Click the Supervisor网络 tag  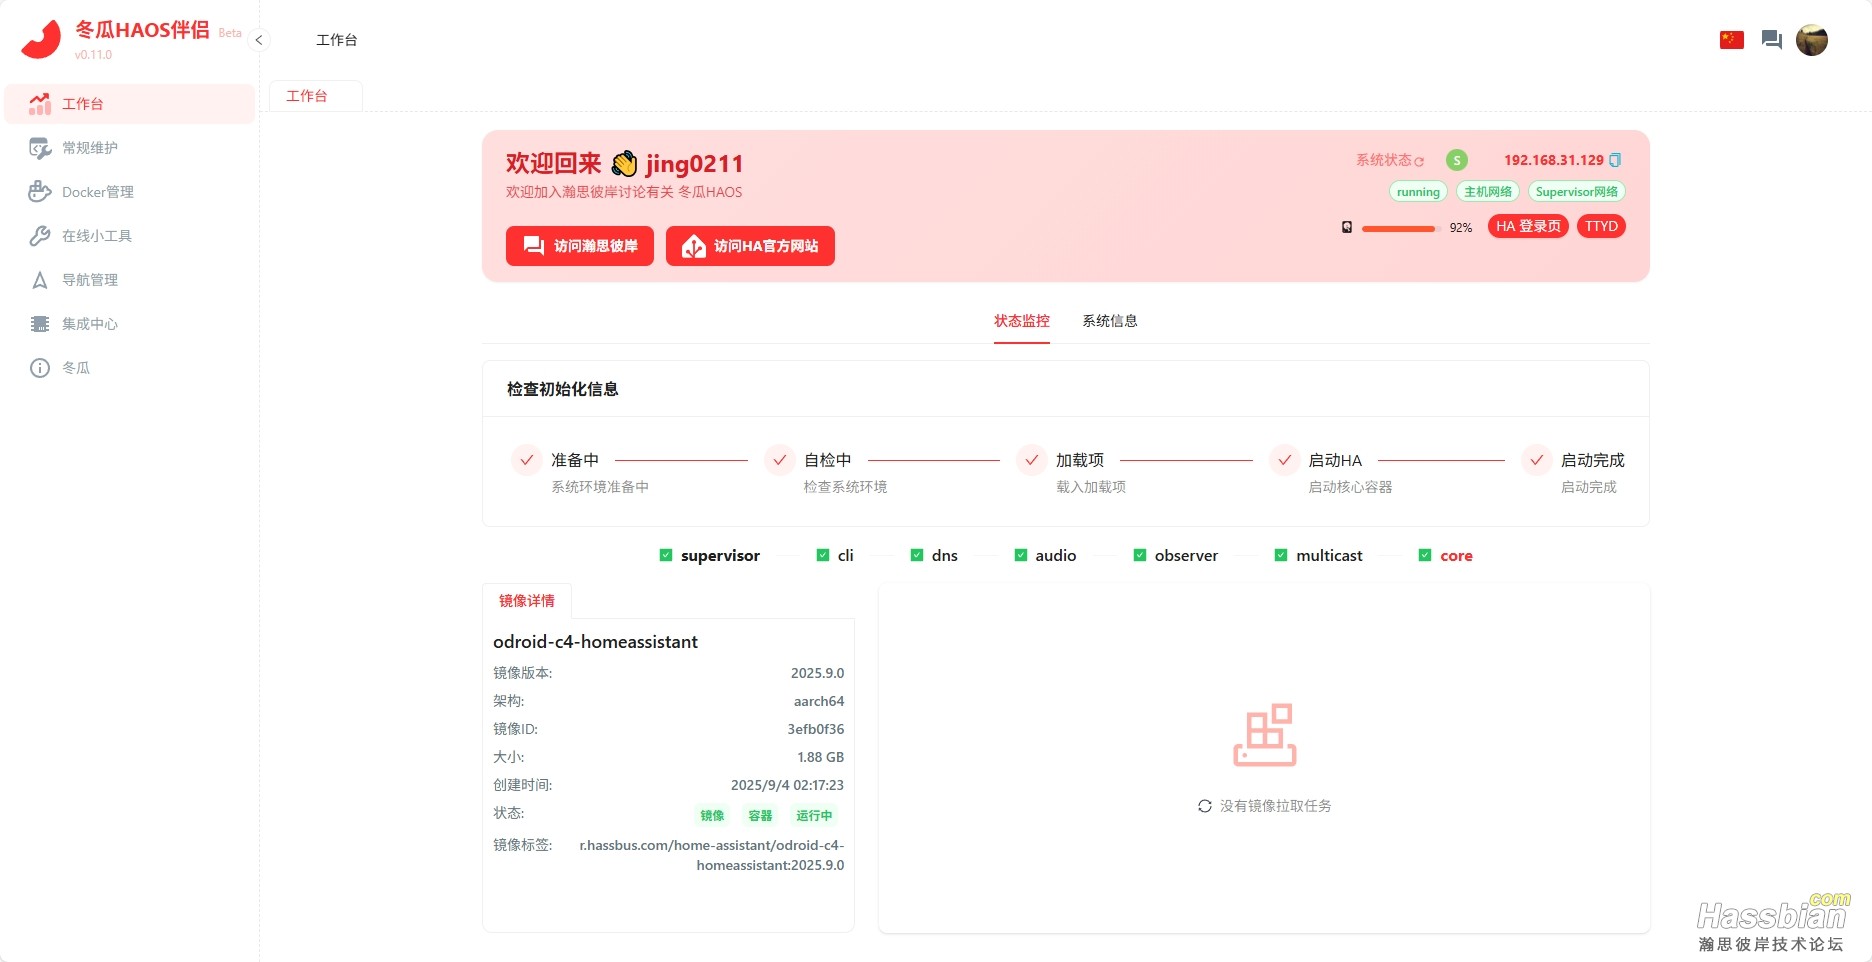click(x=1577, y=192)
